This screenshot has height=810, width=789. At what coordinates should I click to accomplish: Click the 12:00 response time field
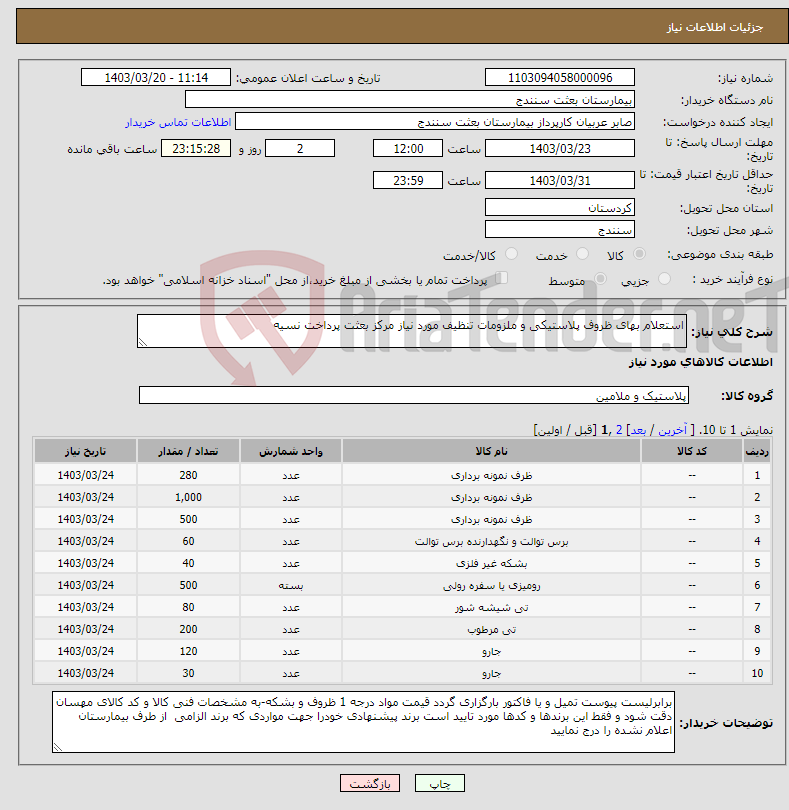point(408,149)
